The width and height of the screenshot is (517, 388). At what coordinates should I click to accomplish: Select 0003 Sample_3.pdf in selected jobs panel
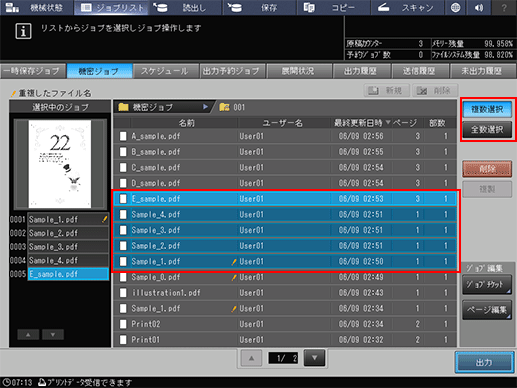(68, 247)
